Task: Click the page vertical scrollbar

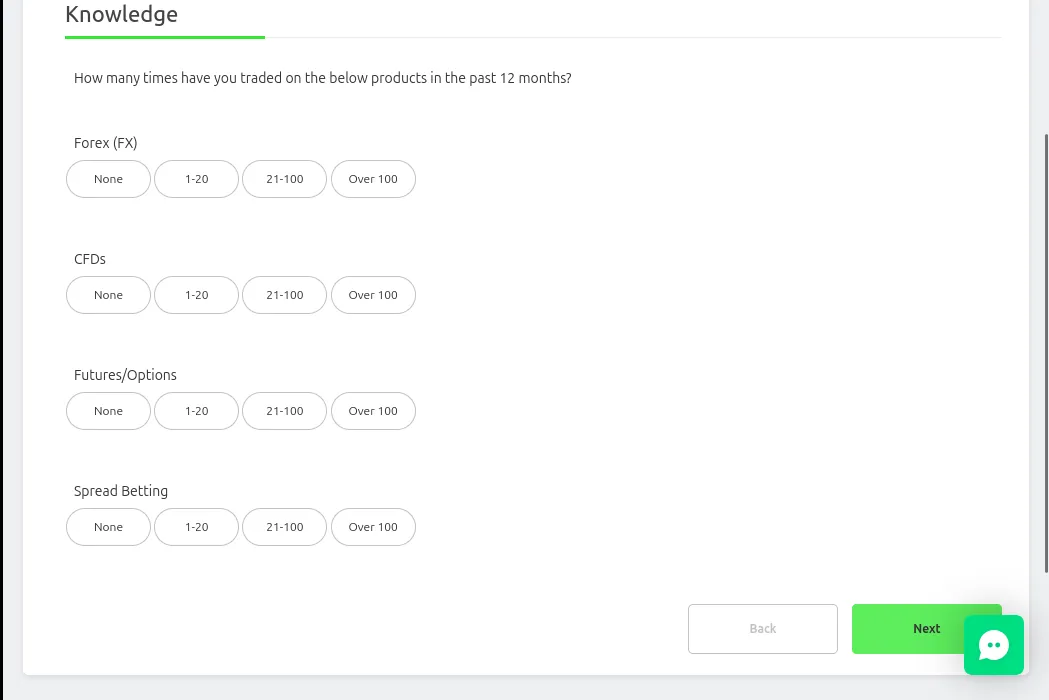Action: 1046,353
